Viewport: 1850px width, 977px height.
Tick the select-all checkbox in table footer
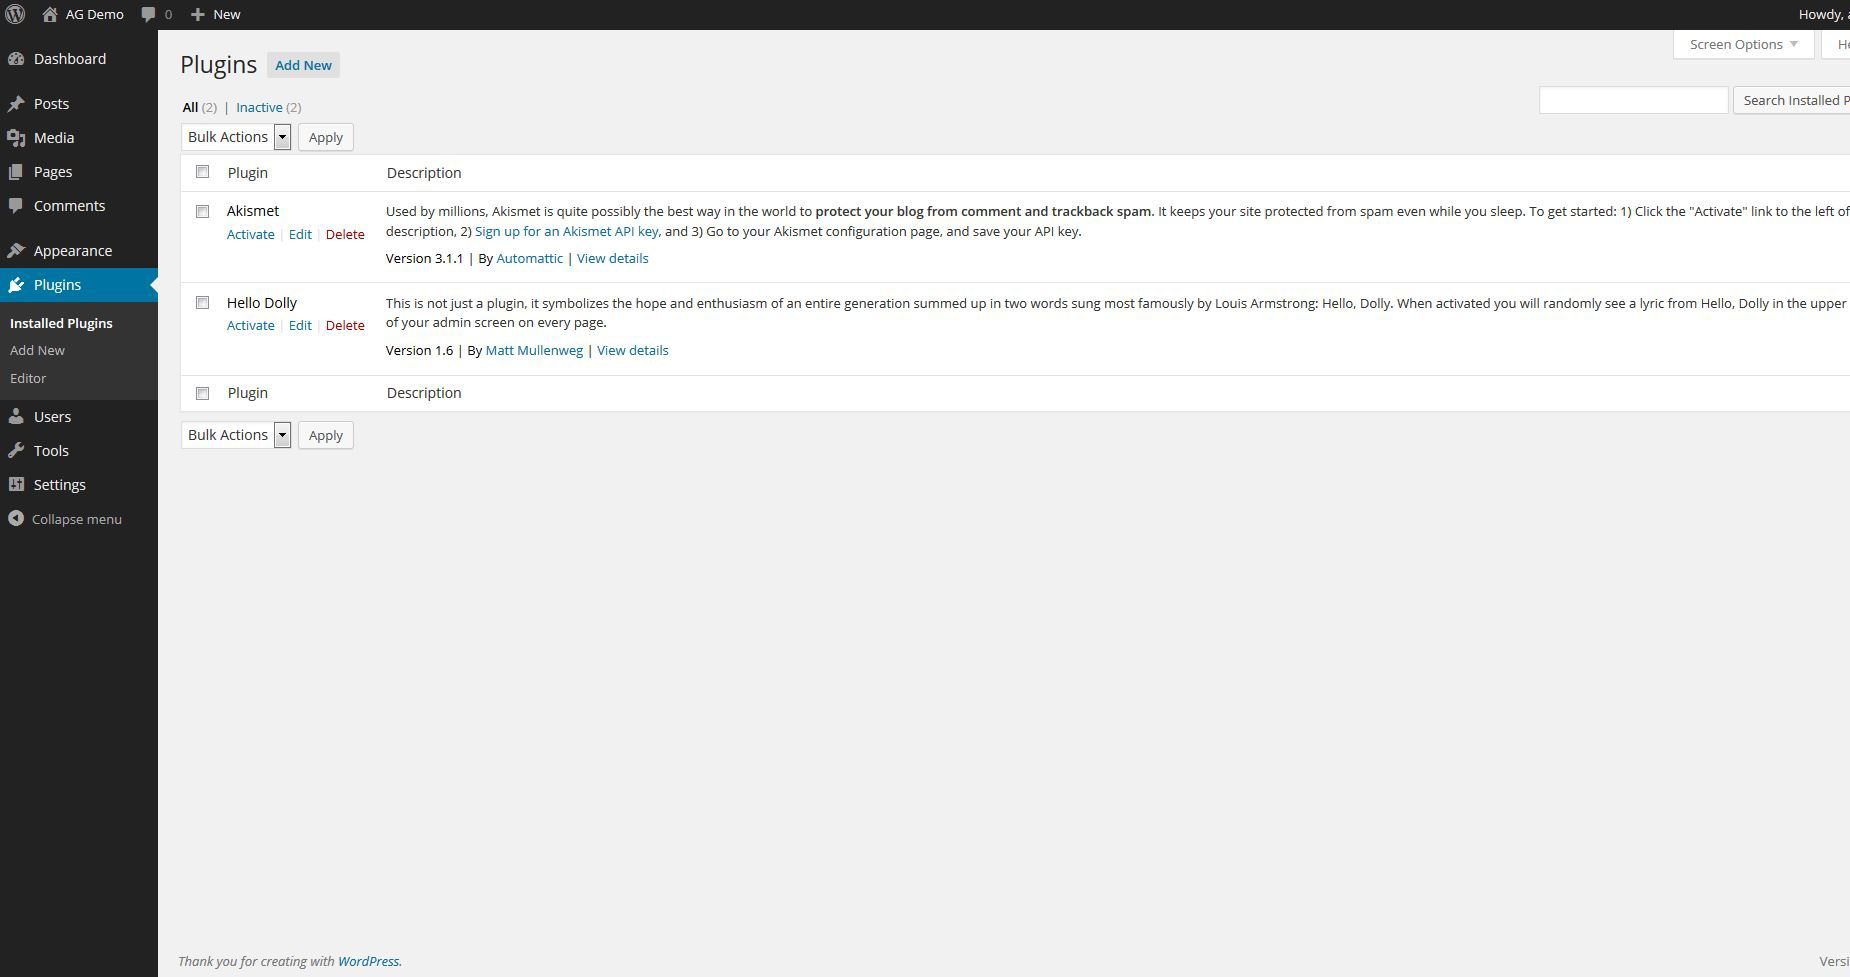[x=202, y=393]
